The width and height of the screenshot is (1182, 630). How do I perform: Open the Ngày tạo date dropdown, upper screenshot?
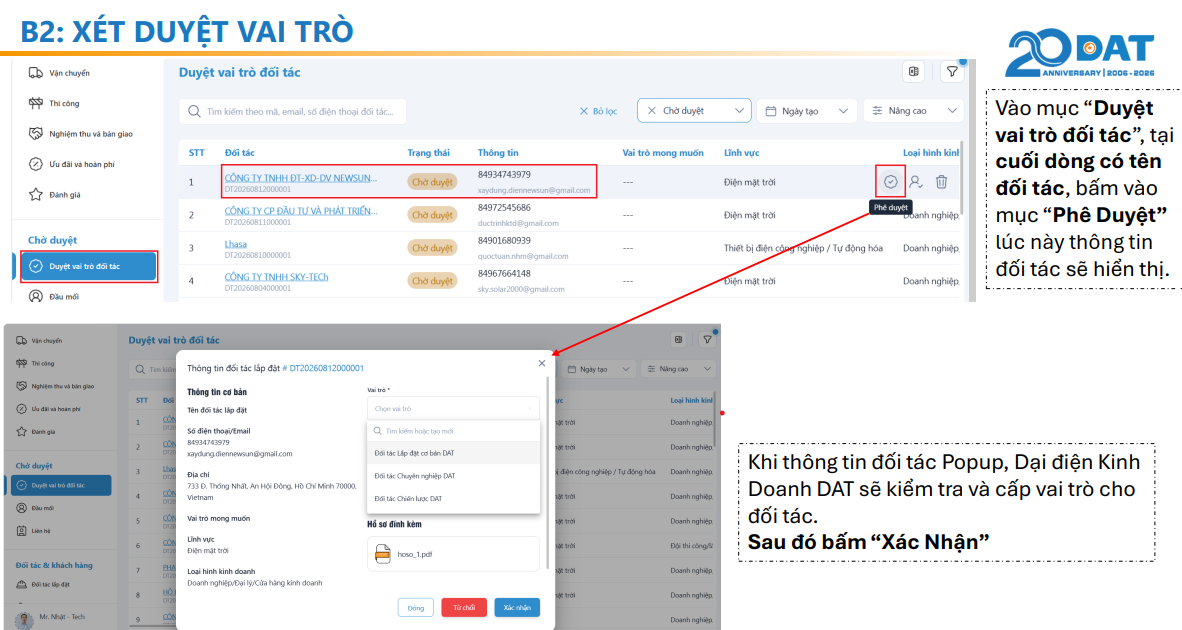point(807,111)
